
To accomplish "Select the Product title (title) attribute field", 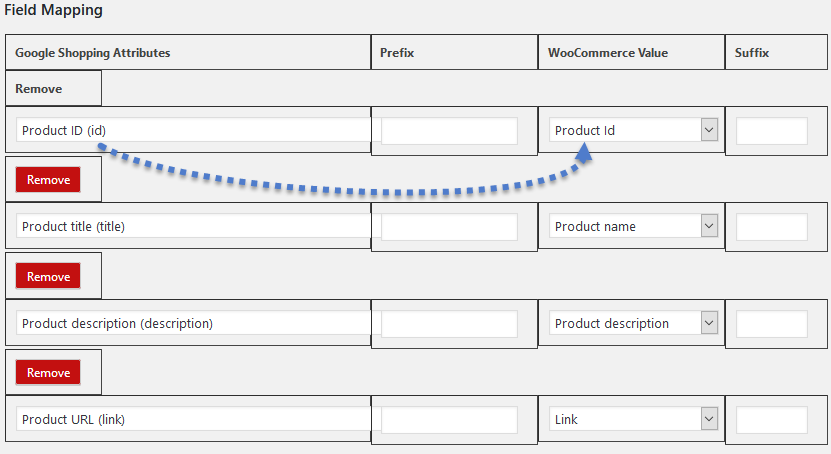I will click(193, 226).
